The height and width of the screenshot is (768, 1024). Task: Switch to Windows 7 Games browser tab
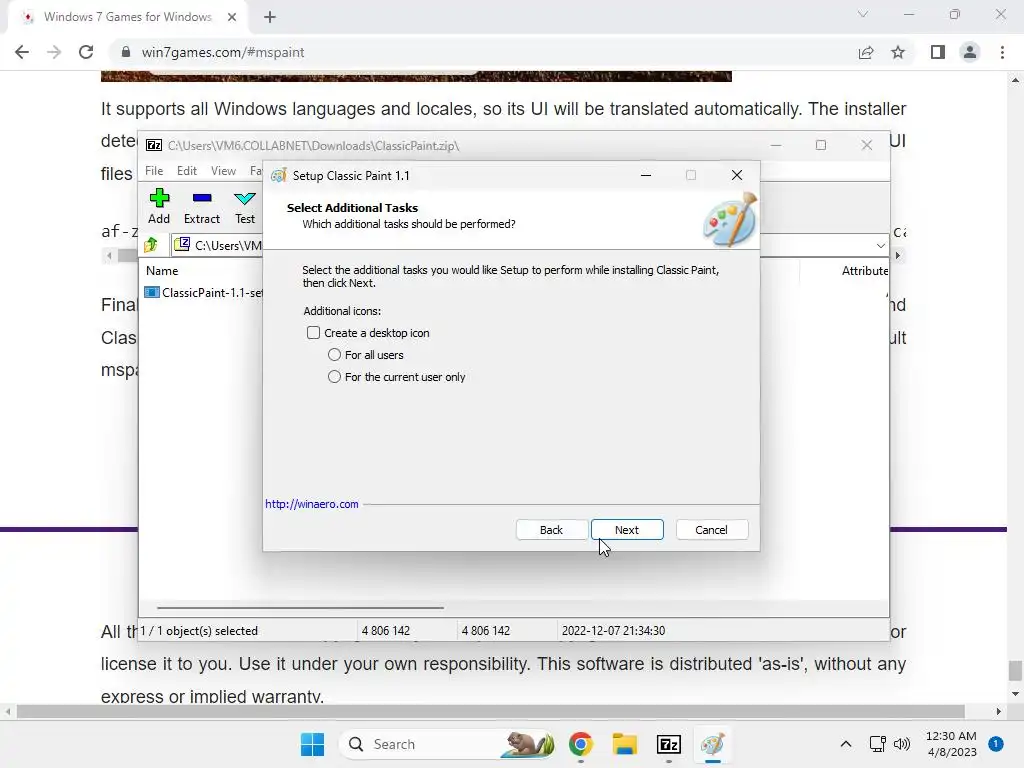tap(127, 17)
